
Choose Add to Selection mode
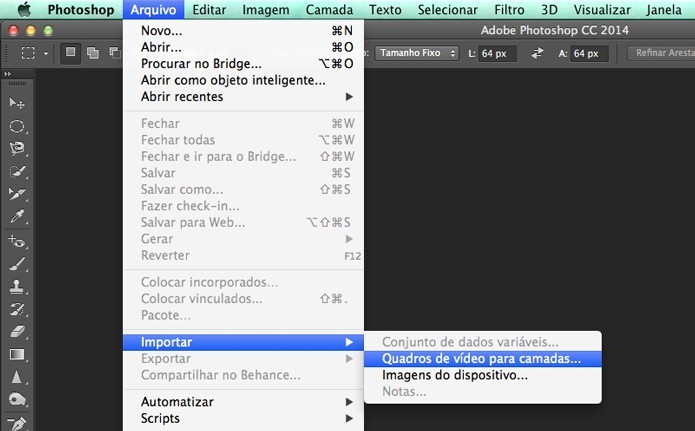coord(93,53)
